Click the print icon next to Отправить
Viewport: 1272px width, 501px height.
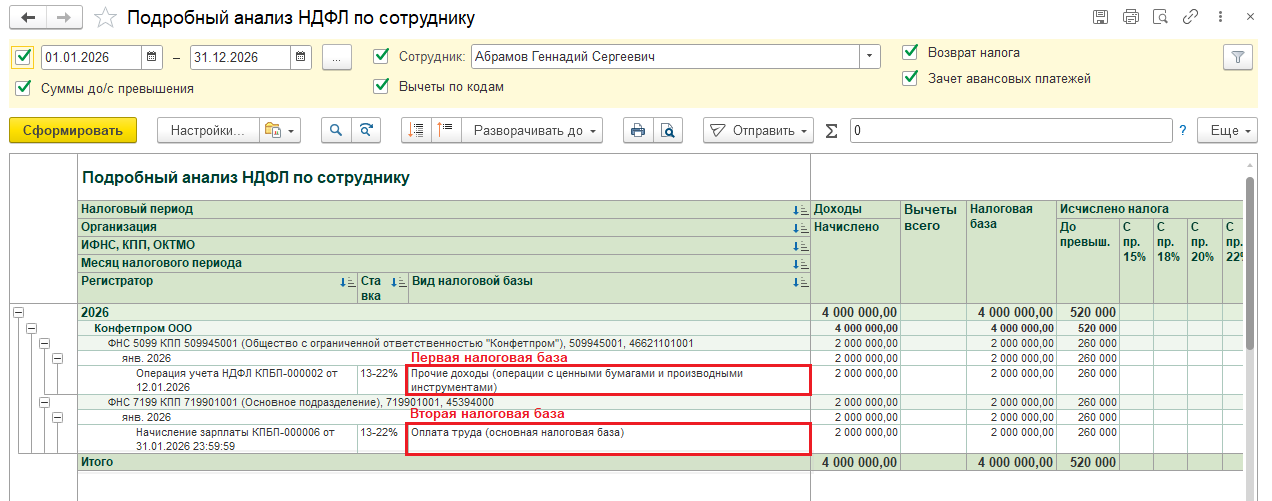click(x=635, y=130)
